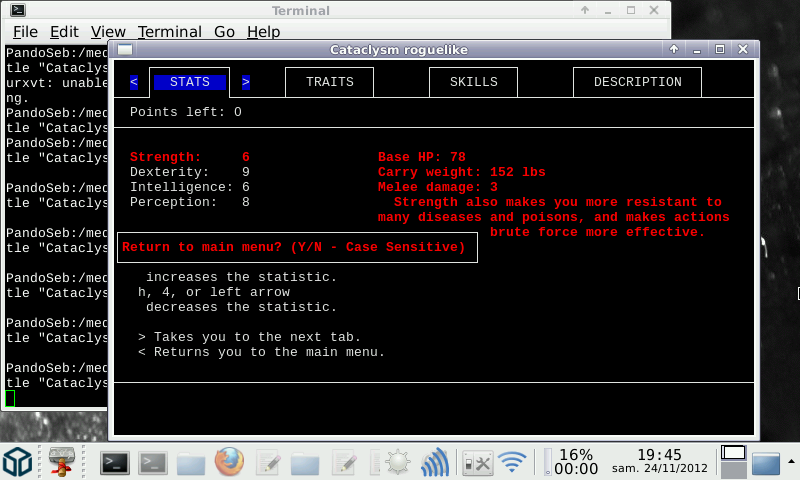Open the cube-shaped main menu launcher
The image size is (800, 480).
tap(18, 462)
